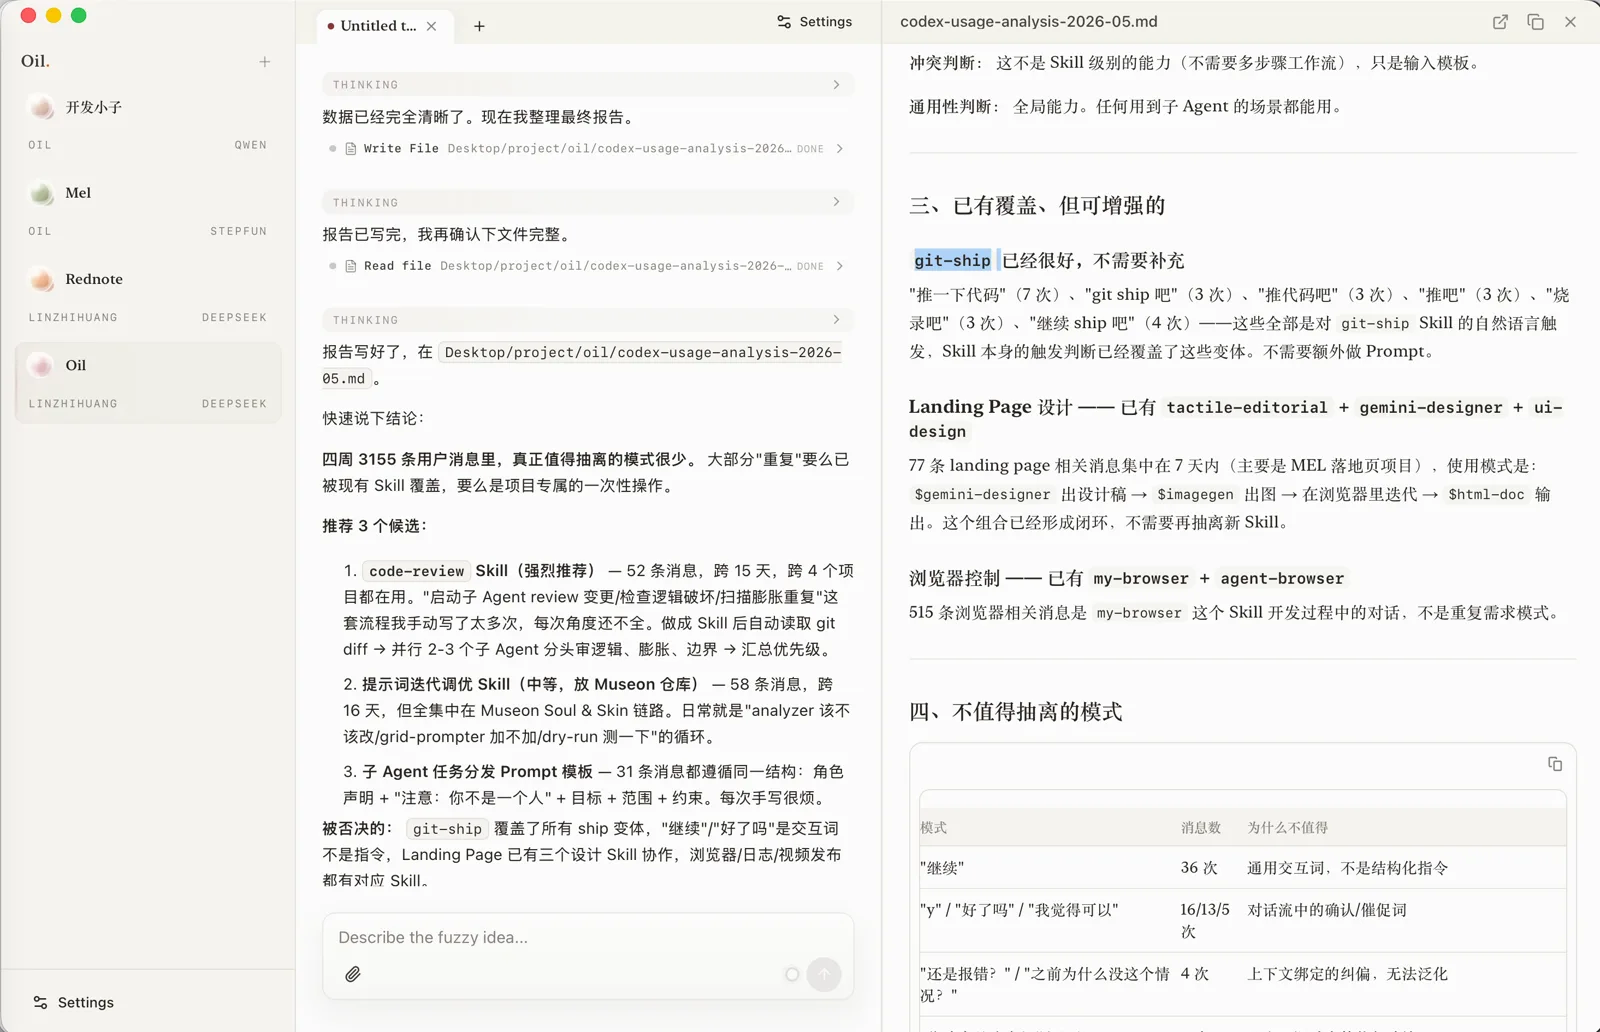Select the 开发小子 agent avatar
The width and height of the screenshot is (1600, 1032).
click(42, 107)
